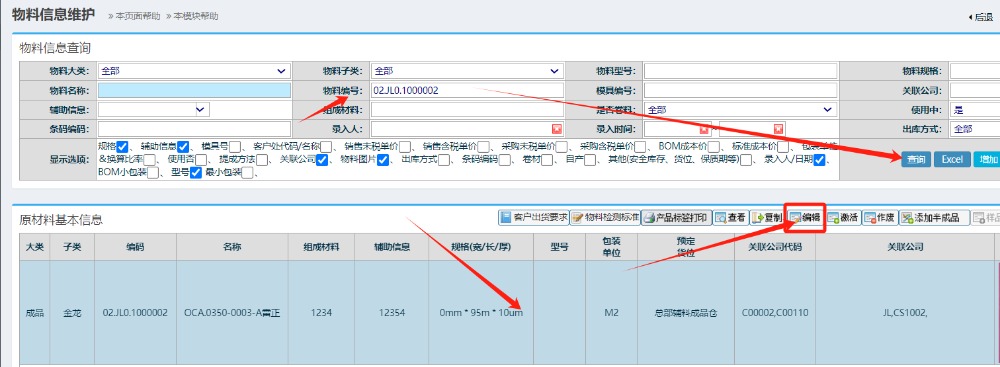The width and height of the screenshot is (1000, 367).
Task: Select the 编辑 edit icon button
Action: (805, 217)
